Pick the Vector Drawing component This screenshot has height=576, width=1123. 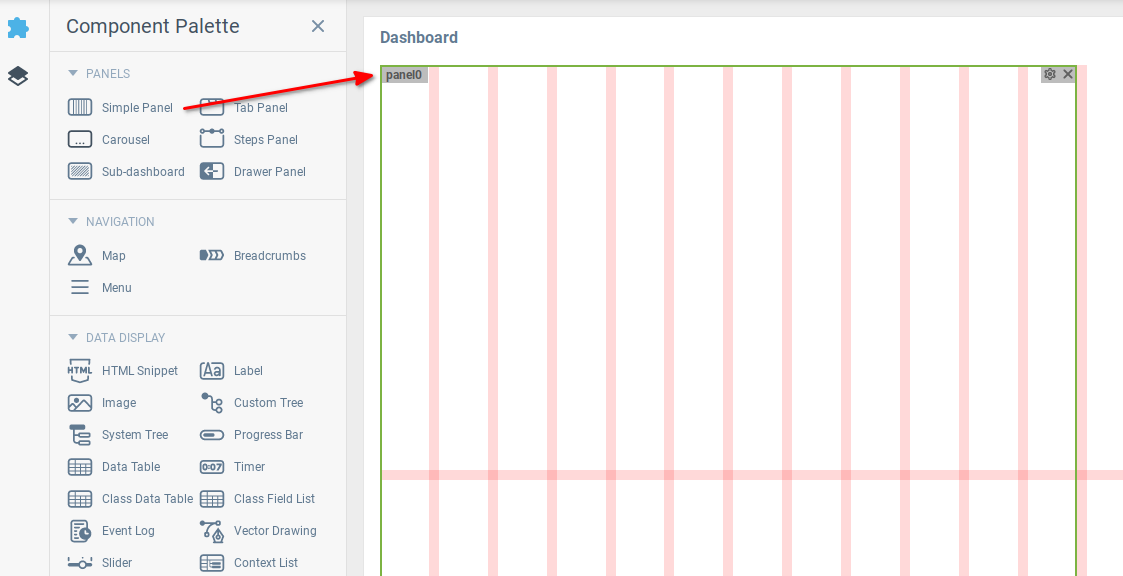click(x=258, y=531)
